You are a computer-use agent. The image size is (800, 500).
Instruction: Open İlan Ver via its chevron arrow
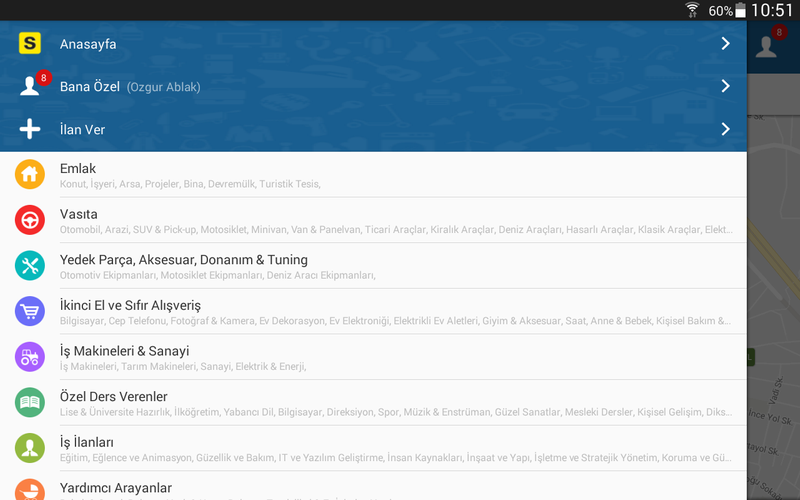click(x=726, y=129)
